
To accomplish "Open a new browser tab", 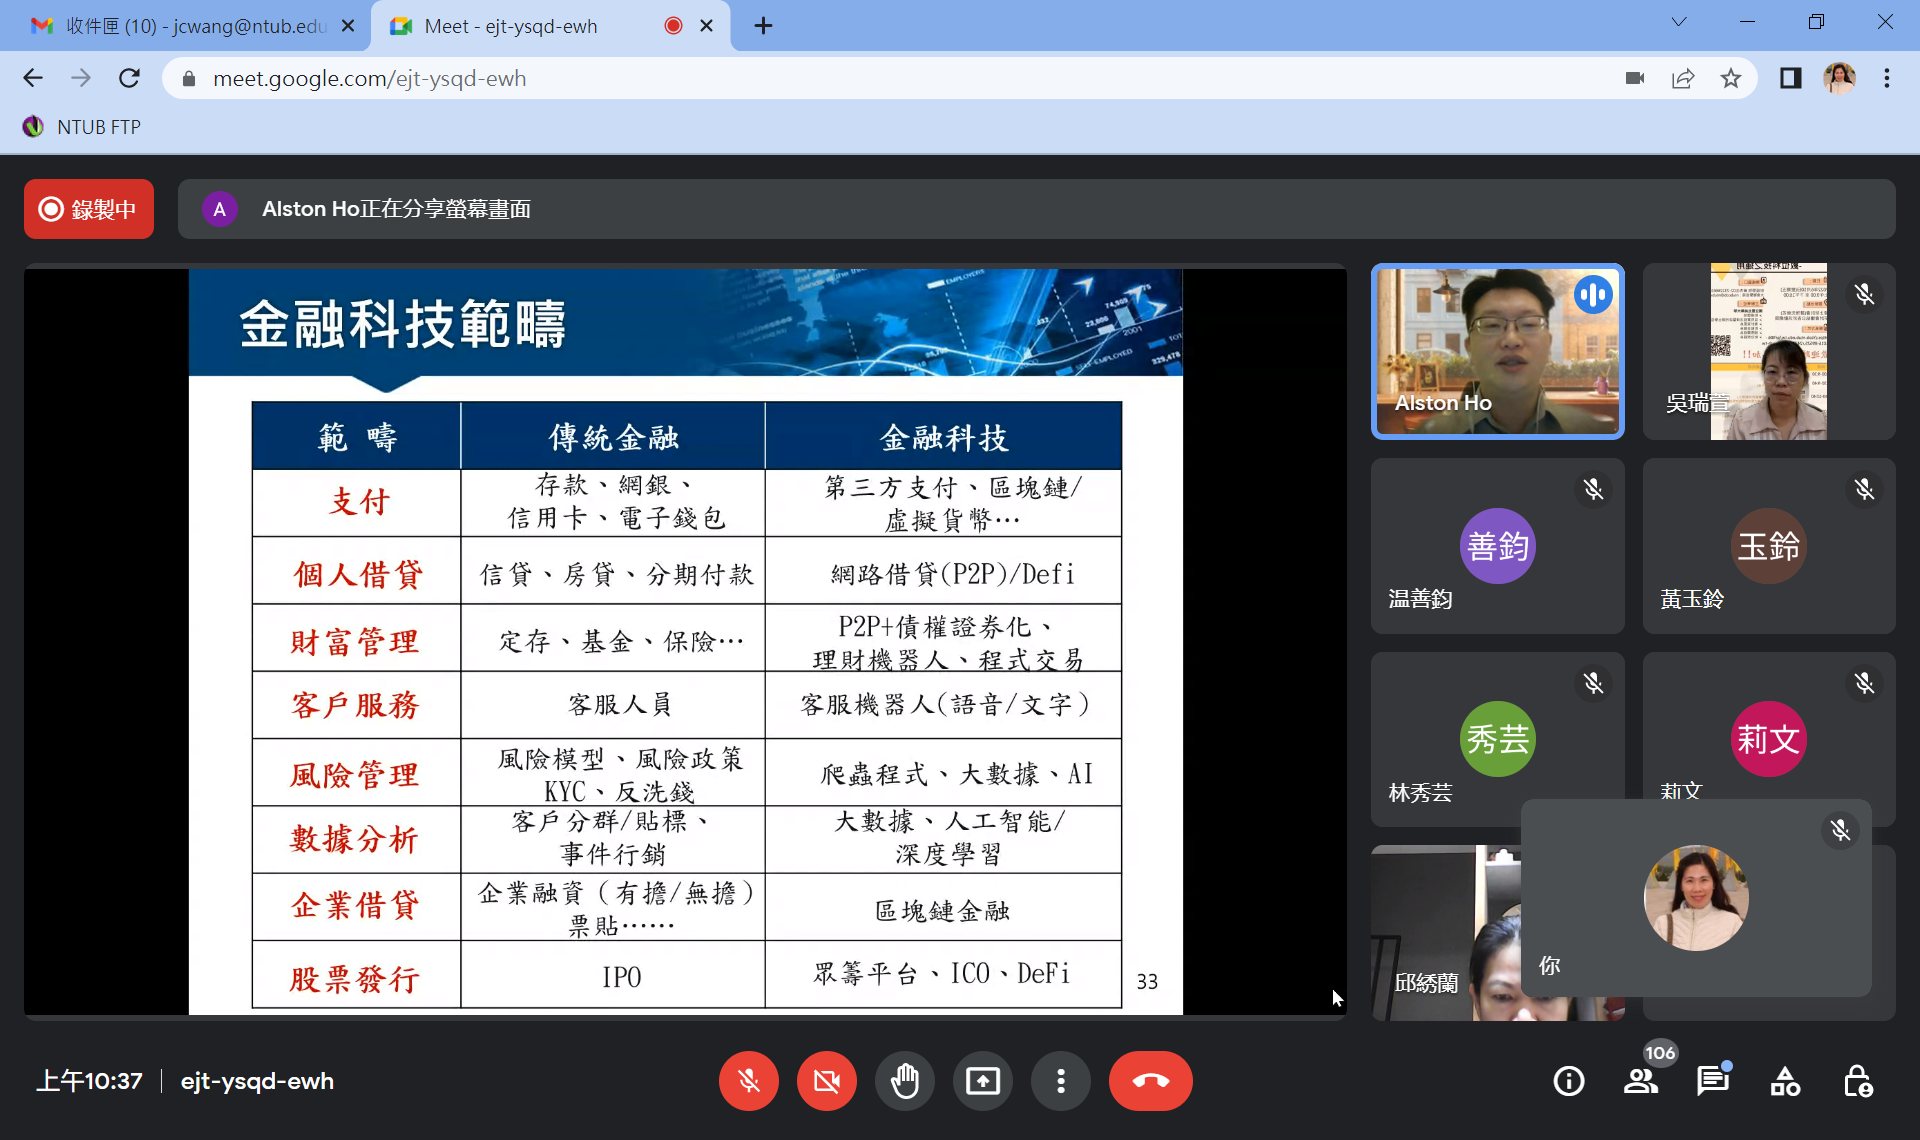I will pyautogui.click(x=763, y=26).
